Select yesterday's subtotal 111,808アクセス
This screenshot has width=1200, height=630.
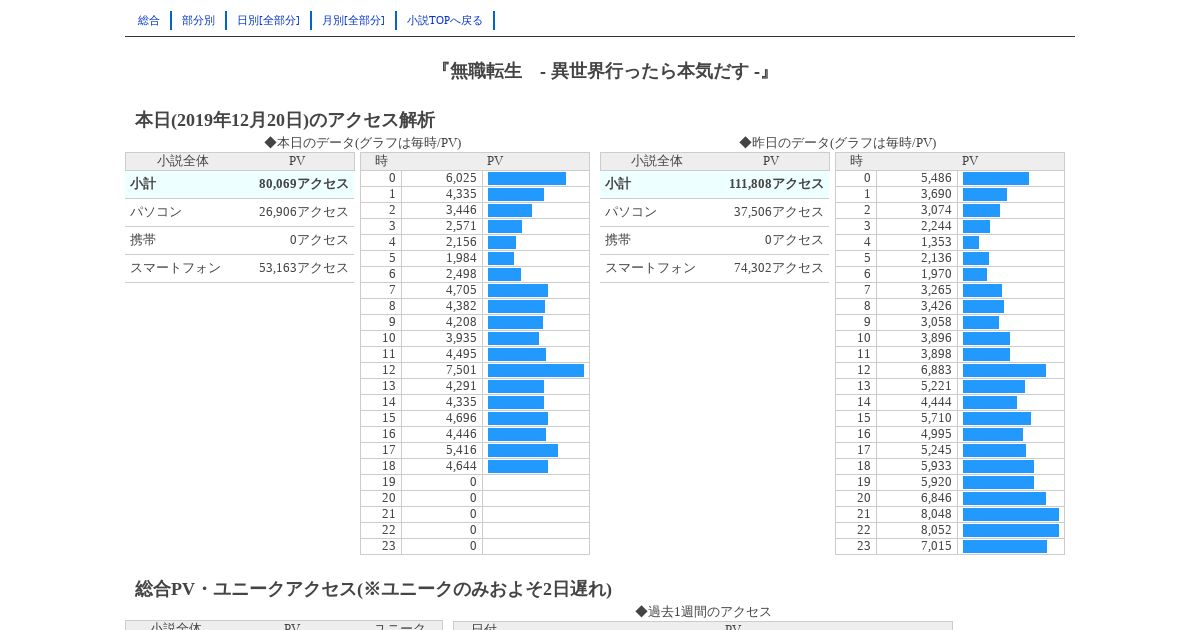click(x=776, y=184)
